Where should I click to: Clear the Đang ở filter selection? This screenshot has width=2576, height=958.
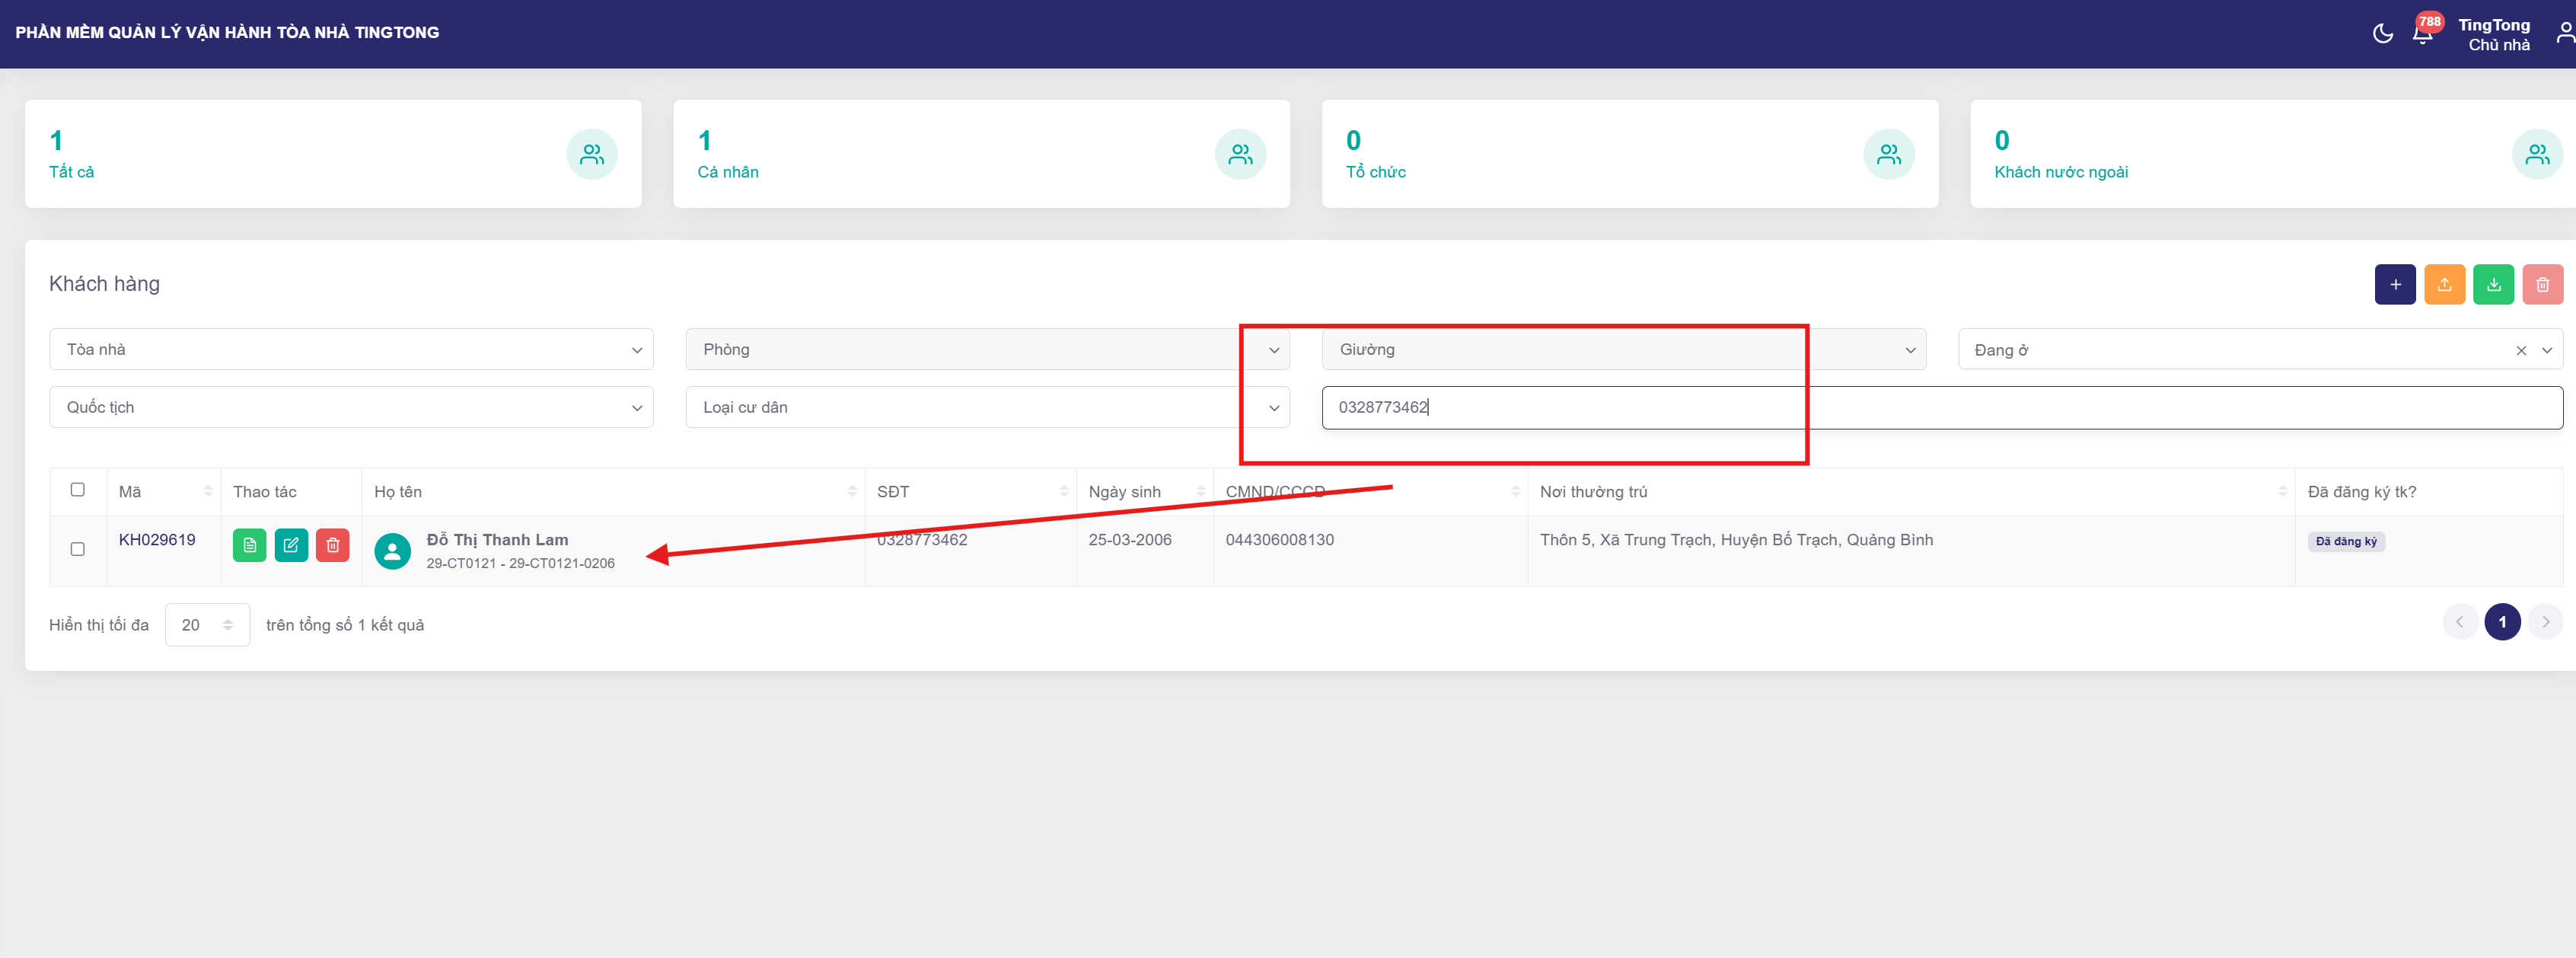tap(2520, 351)
